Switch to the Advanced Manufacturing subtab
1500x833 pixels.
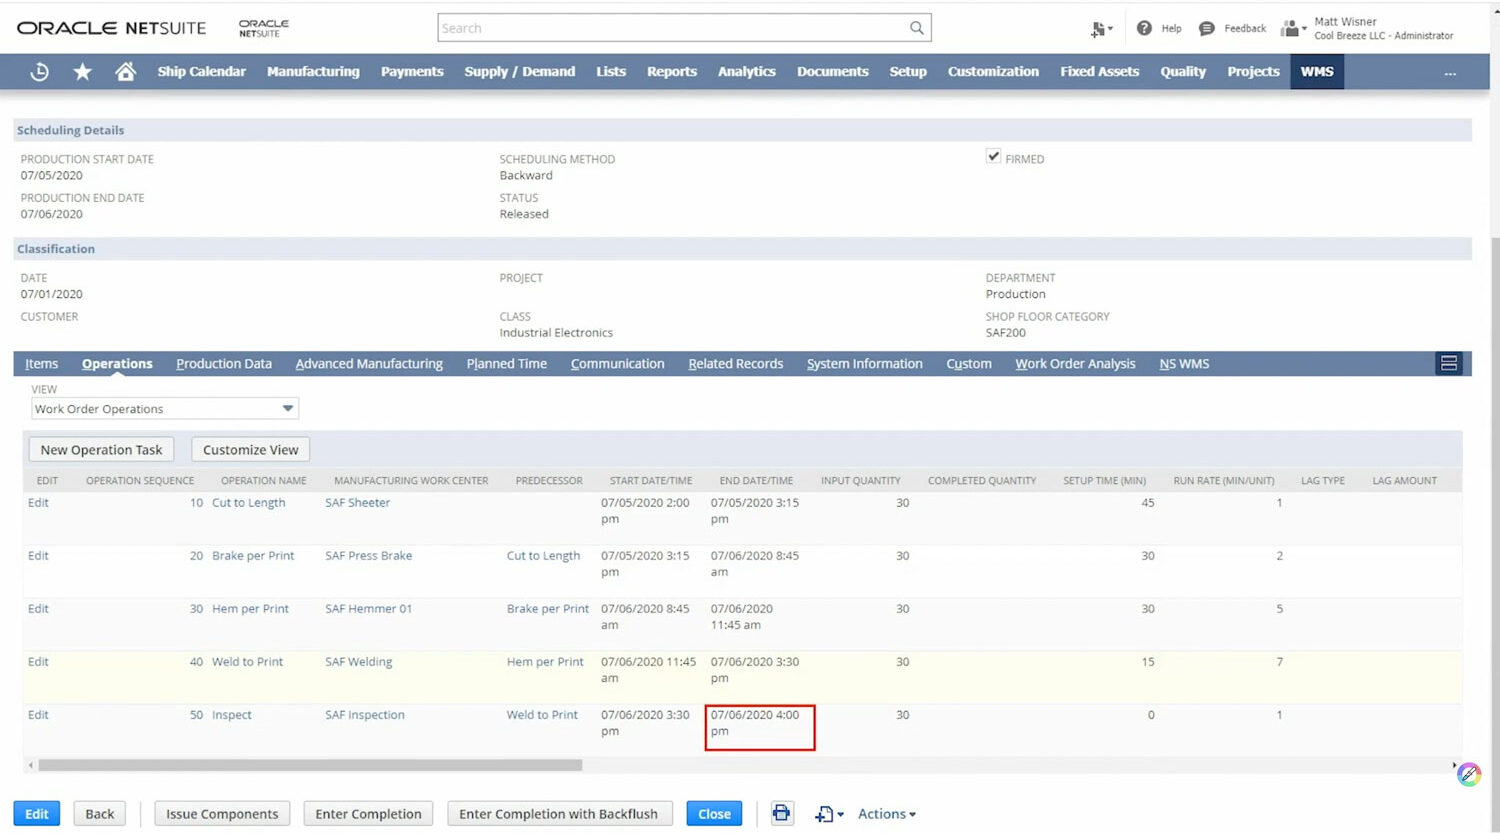click(x=369, y=364)
